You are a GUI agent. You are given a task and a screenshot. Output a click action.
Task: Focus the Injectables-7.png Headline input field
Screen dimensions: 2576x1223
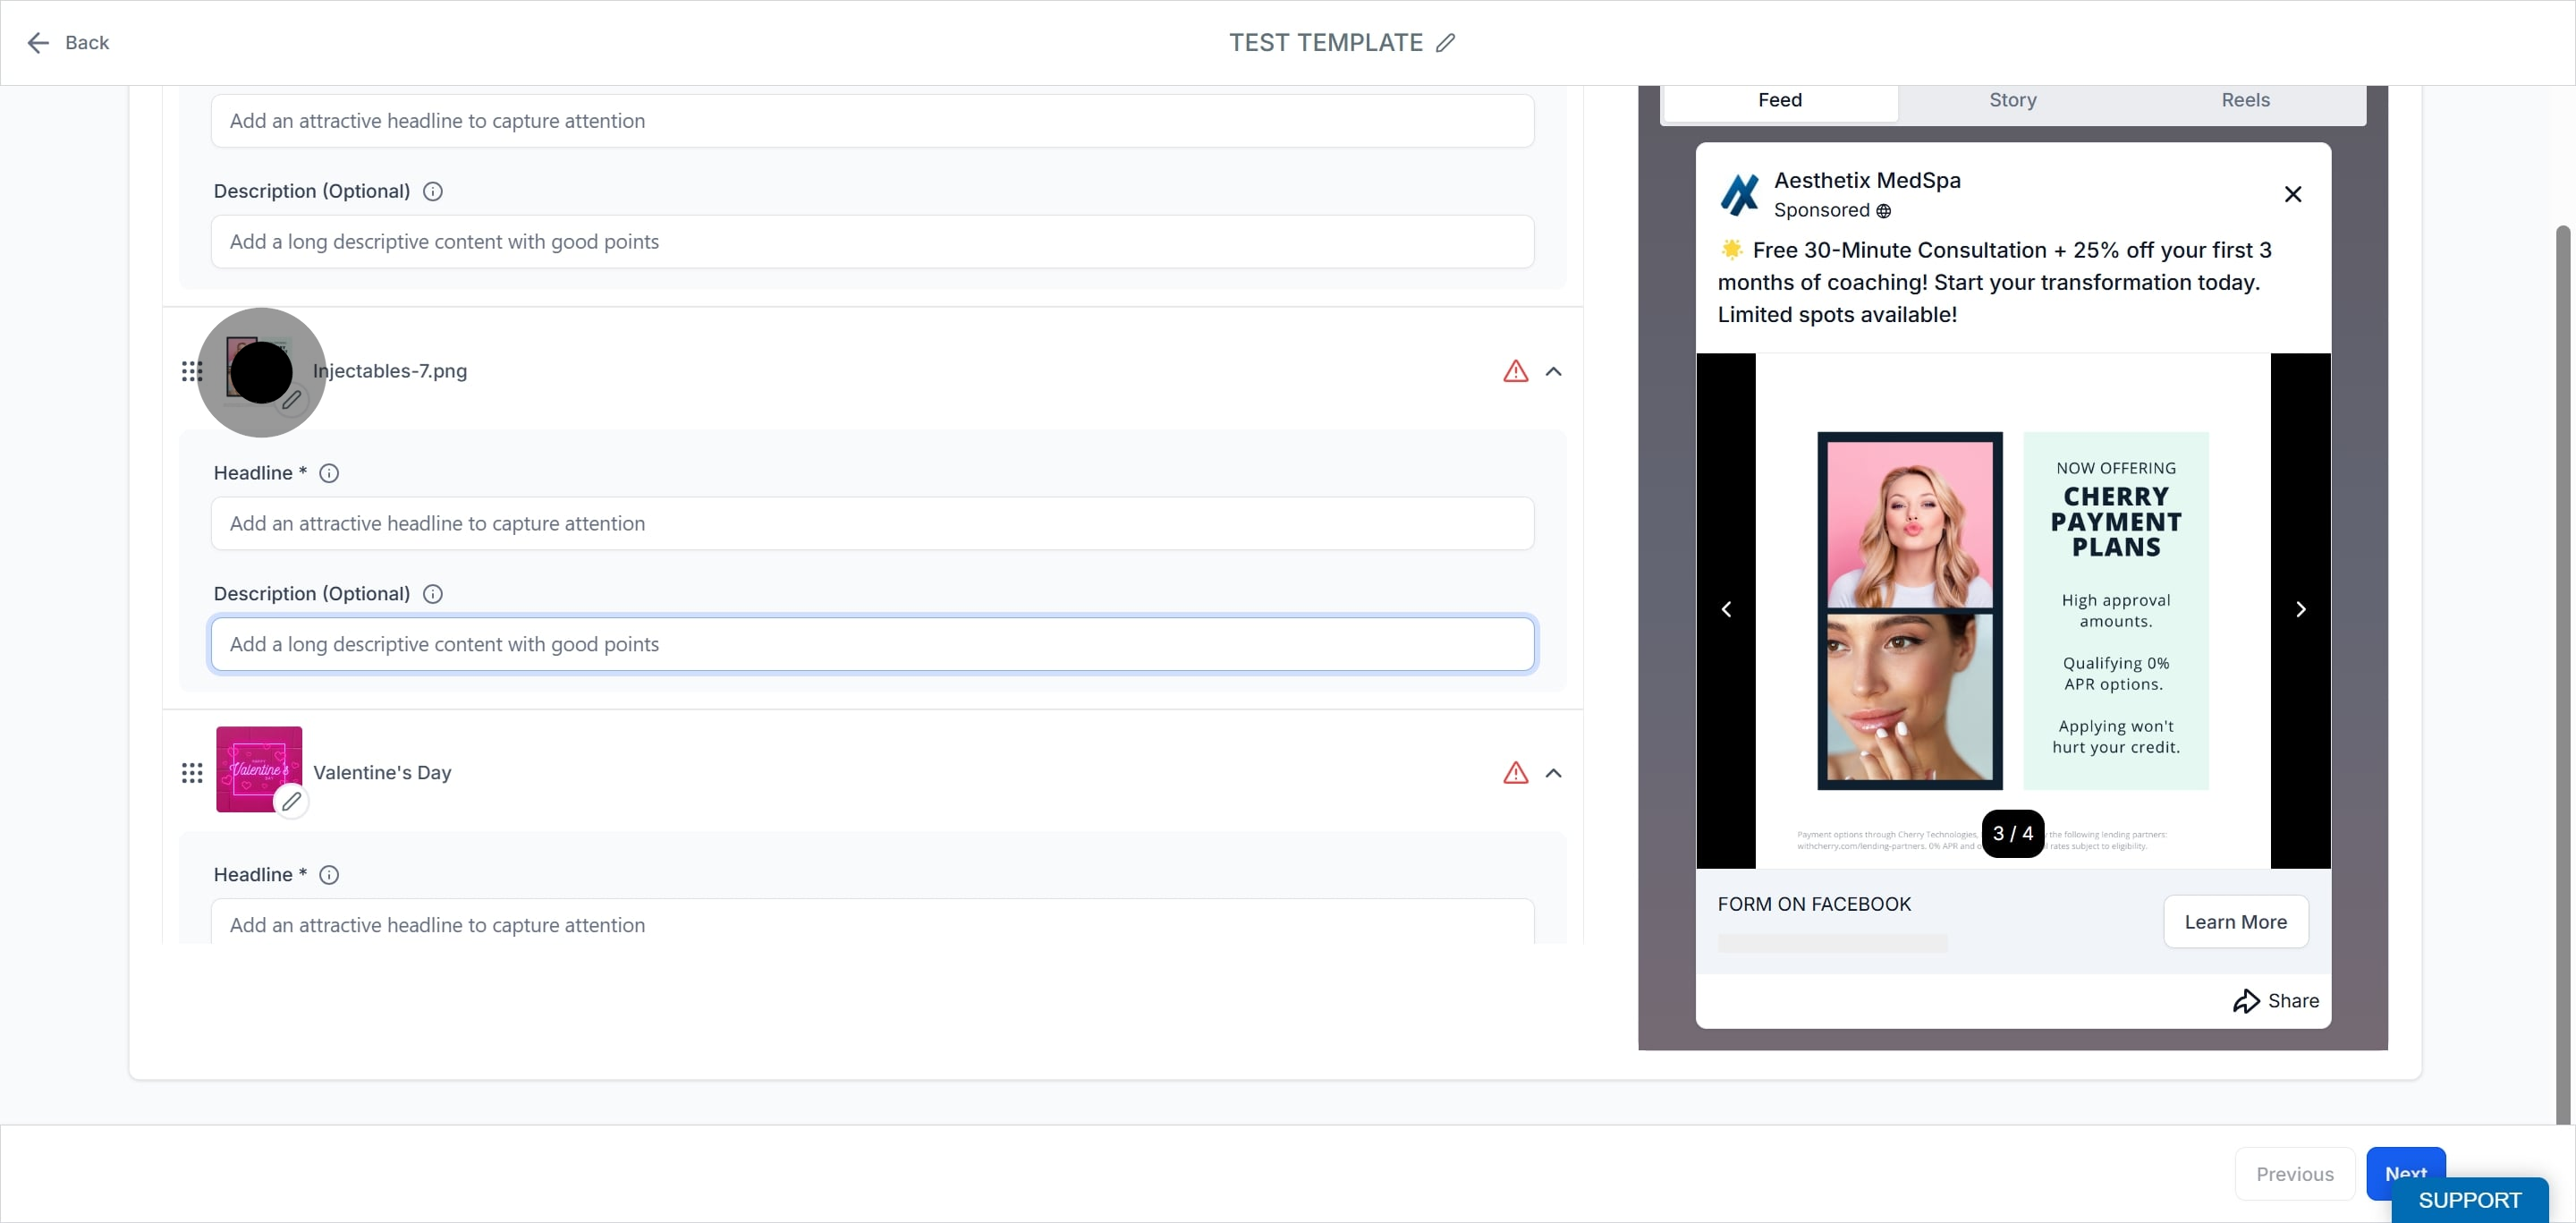(x=872, y=524)
